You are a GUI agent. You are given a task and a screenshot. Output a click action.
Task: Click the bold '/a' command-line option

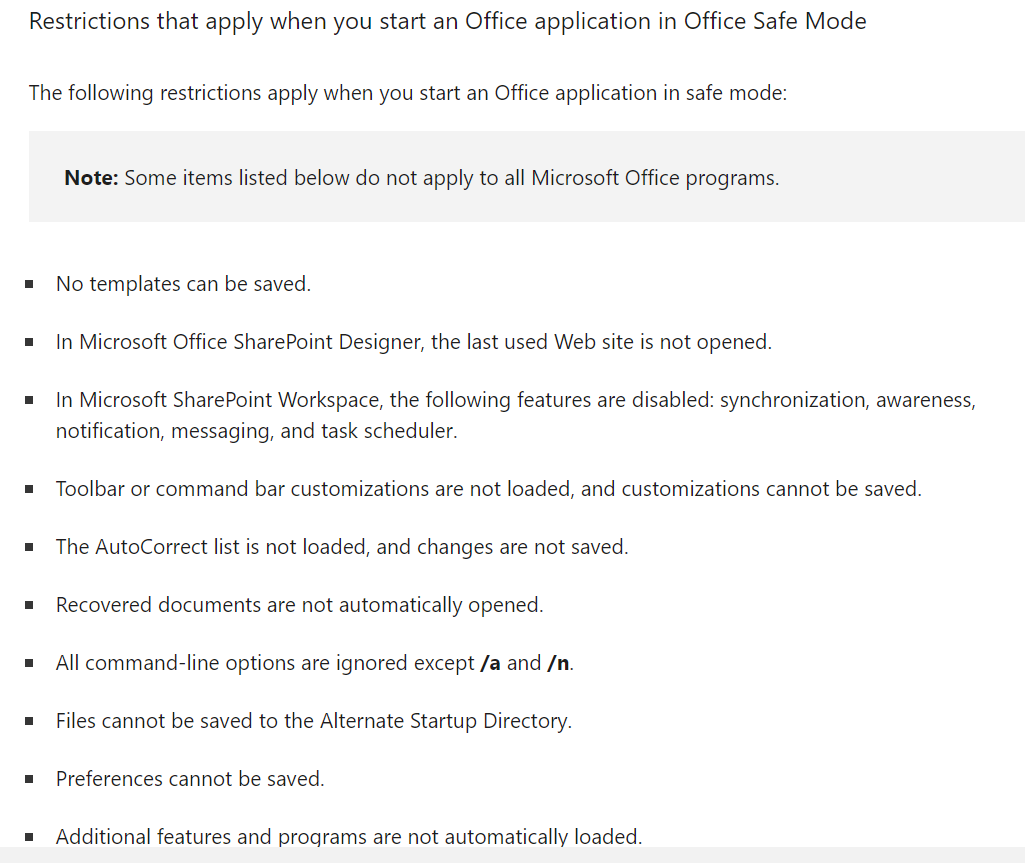click(x=490, y=663)
